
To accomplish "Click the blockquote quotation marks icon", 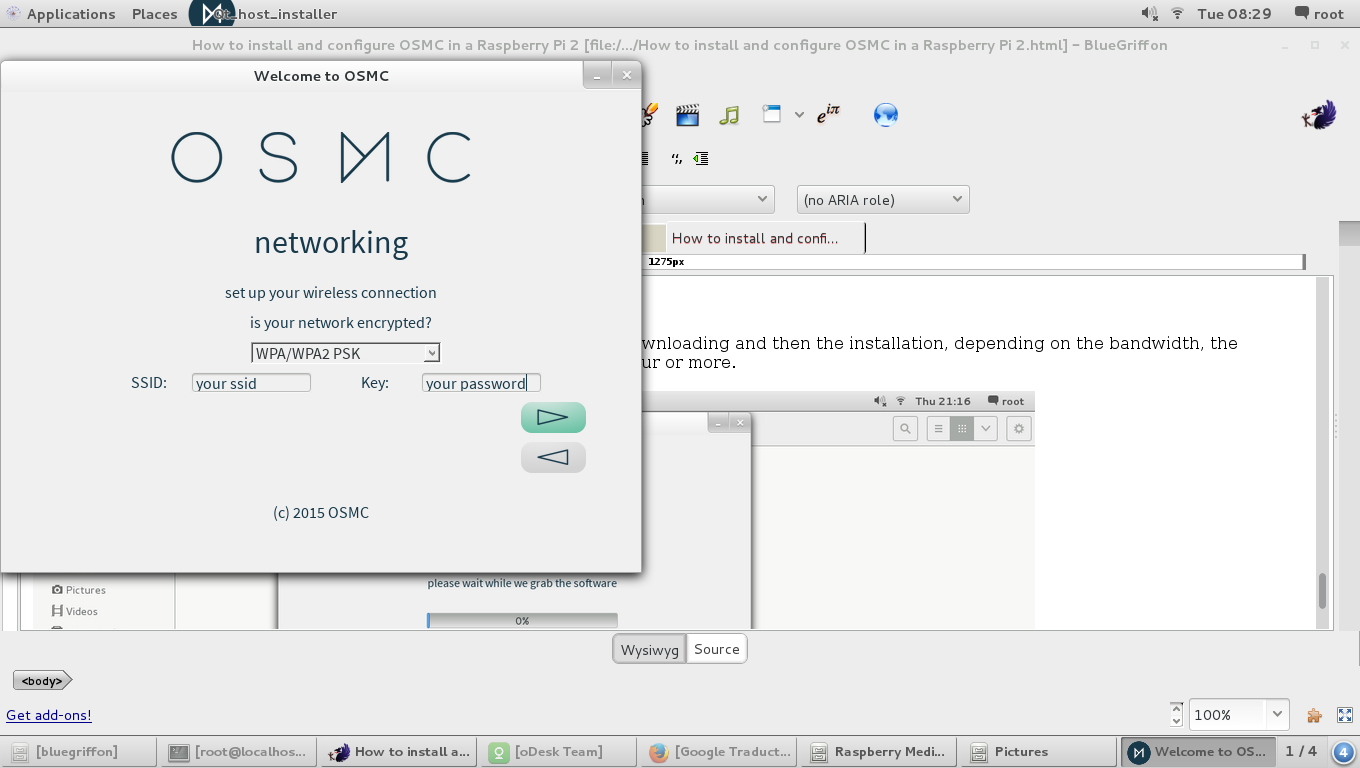I will 677,158.
